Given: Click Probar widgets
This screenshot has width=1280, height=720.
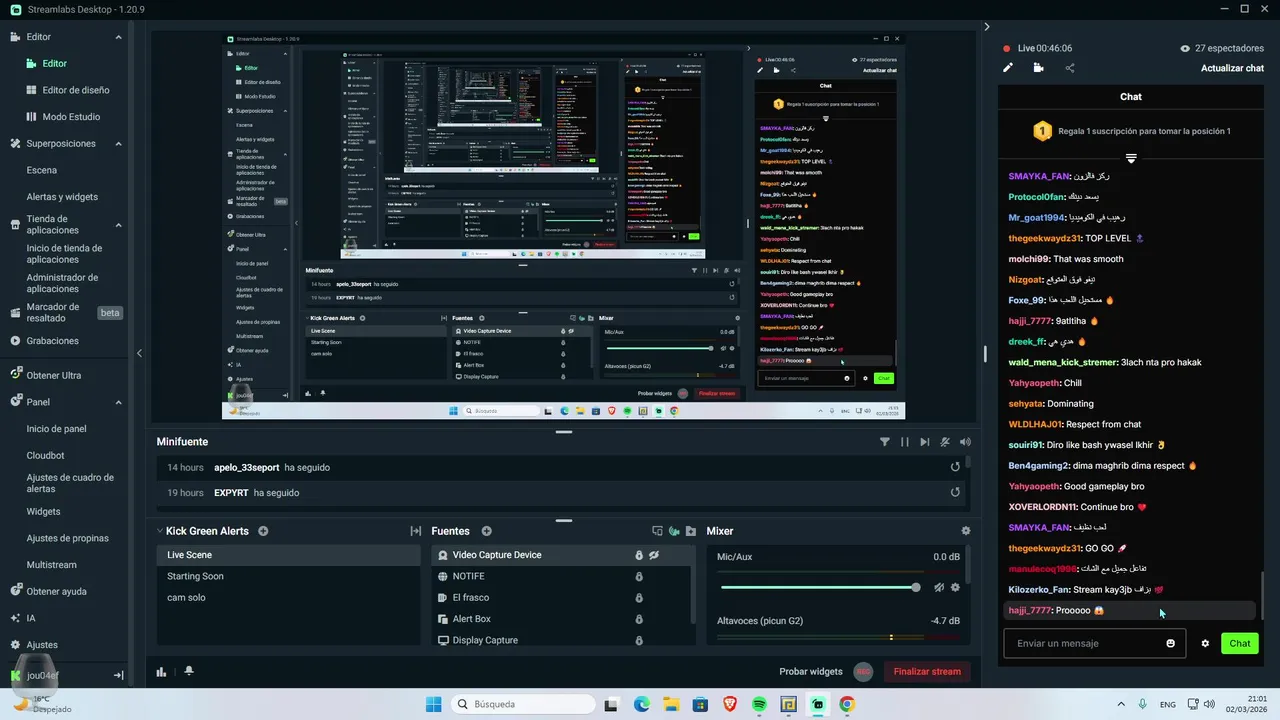Looking at the screenshot, I should point(811,672).
